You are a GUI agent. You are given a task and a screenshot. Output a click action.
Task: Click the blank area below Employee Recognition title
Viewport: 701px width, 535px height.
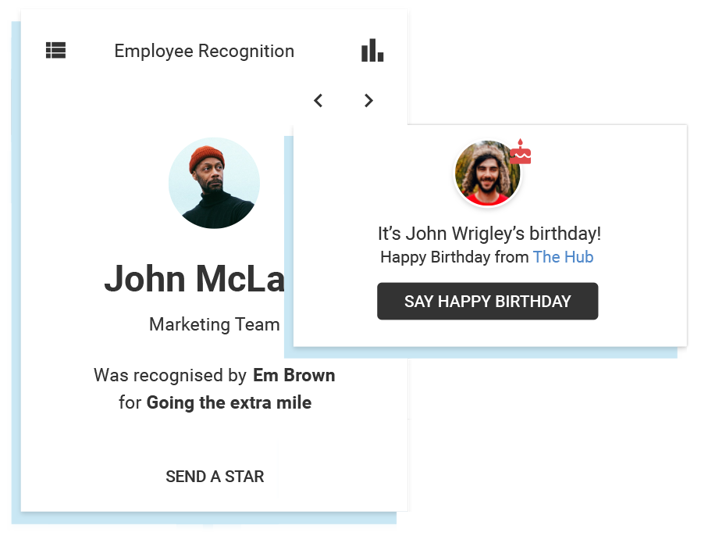pyautogui.click(x=179, y=101)
